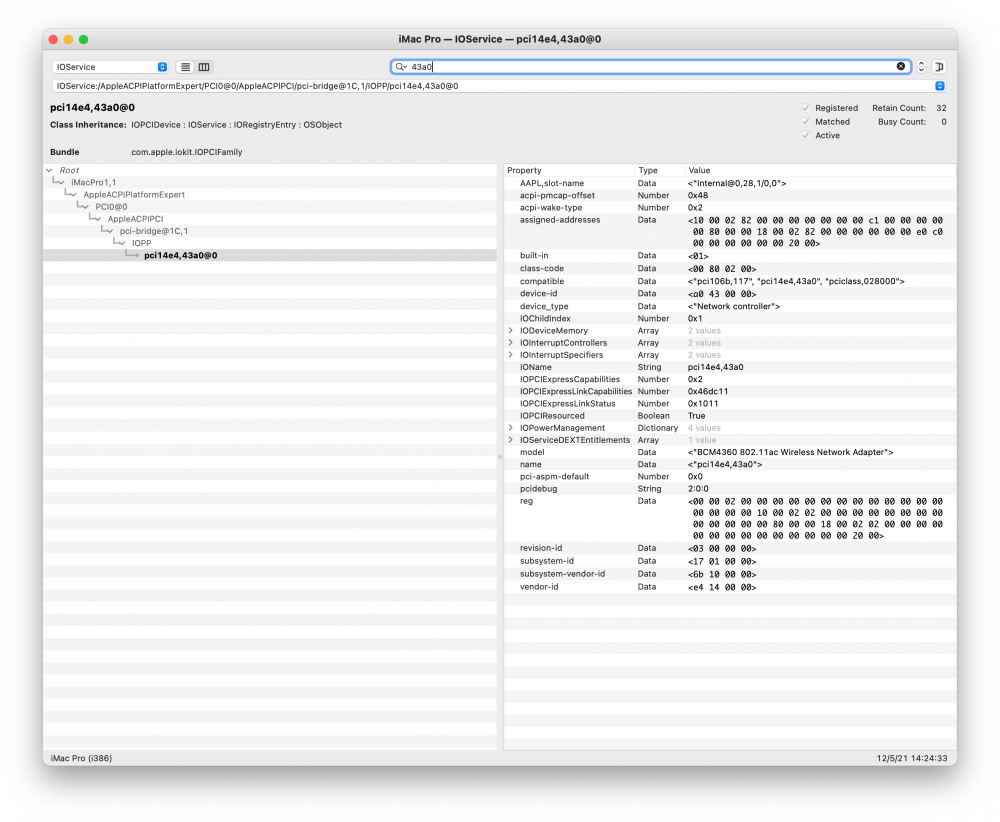Select IOPCIExpressCapabilities property
This screenshot has height=822, width=1000.
(x=730, y=379)
